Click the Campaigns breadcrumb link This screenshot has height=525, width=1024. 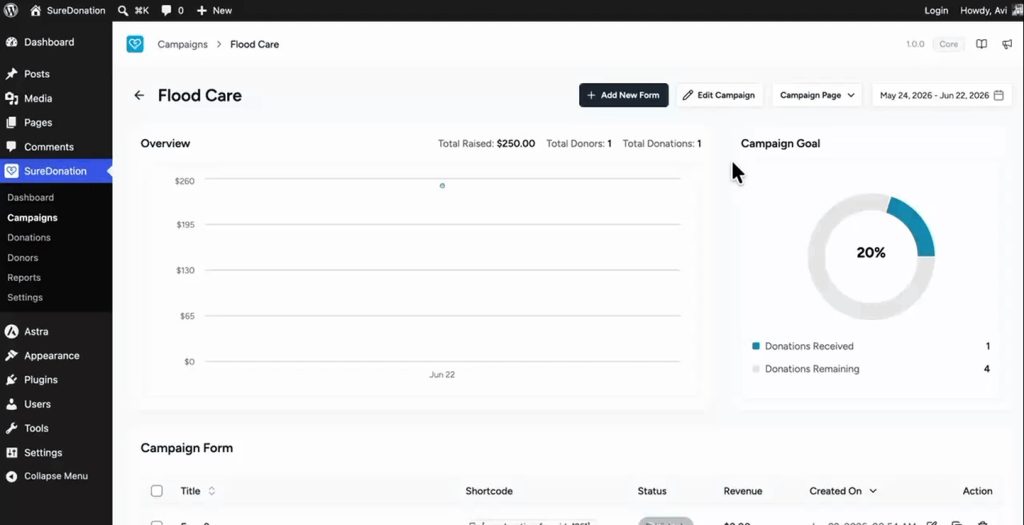[x=182, y=44]
